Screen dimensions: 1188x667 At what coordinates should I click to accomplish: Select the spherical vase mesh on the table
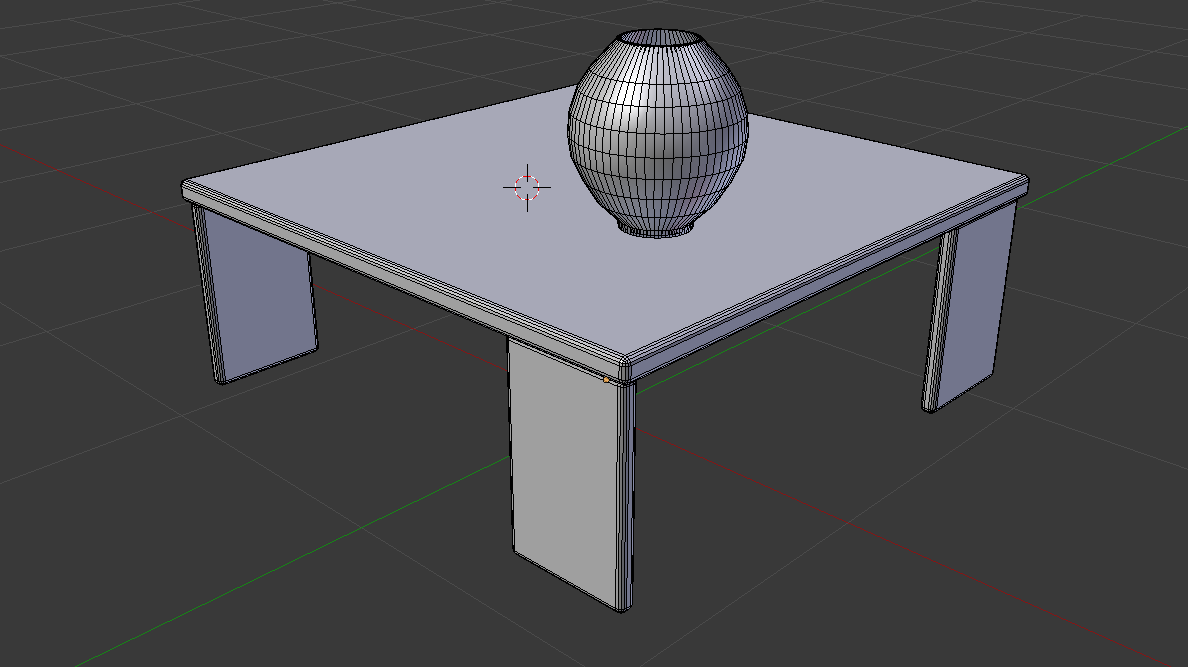[658, 133]
